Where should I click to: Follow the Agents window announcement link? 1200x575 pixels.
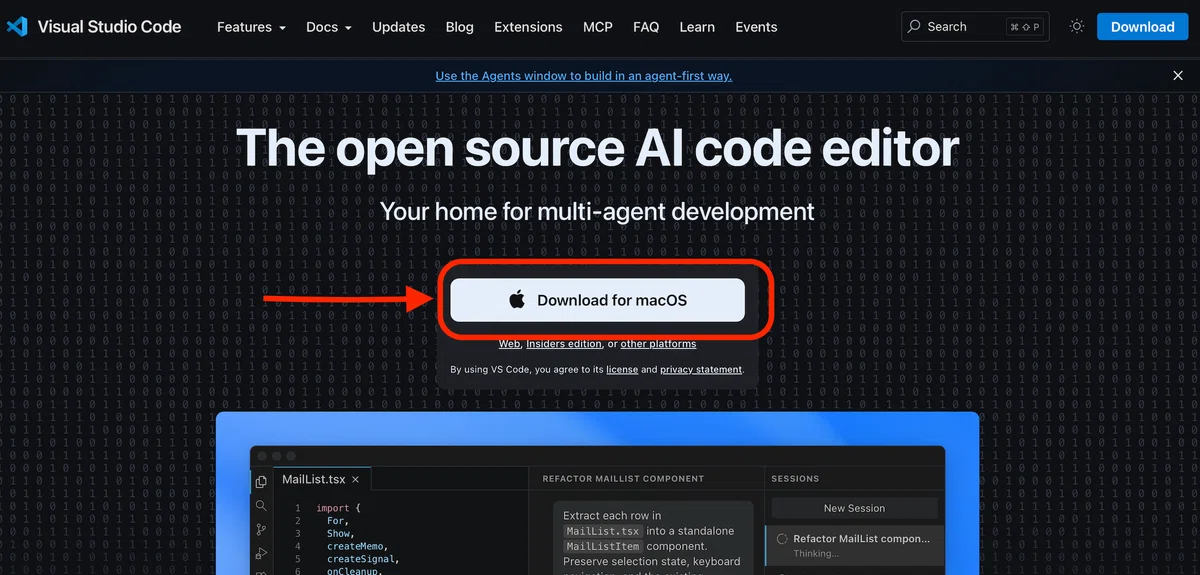tap(584, 76)
